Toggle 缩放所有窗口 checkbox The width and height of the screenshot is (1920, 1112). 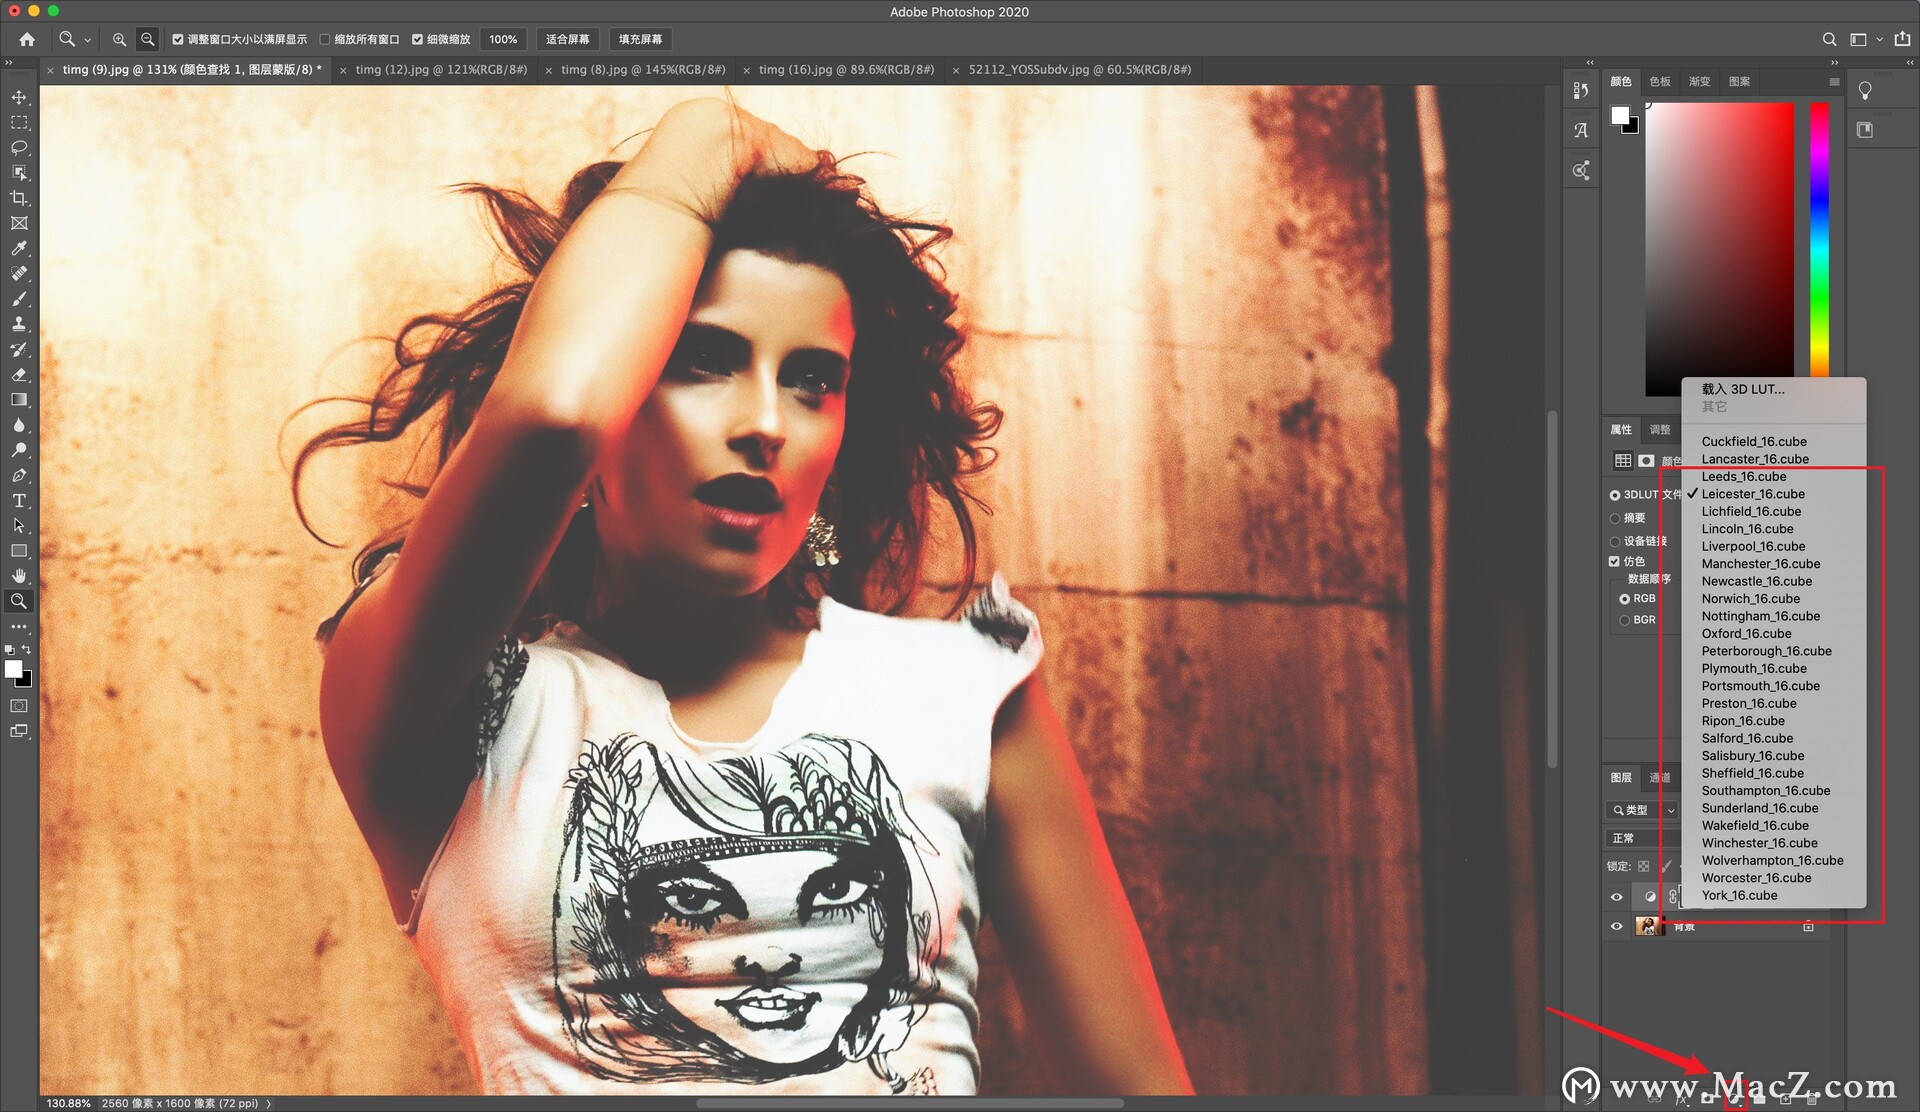pos(325,39)
